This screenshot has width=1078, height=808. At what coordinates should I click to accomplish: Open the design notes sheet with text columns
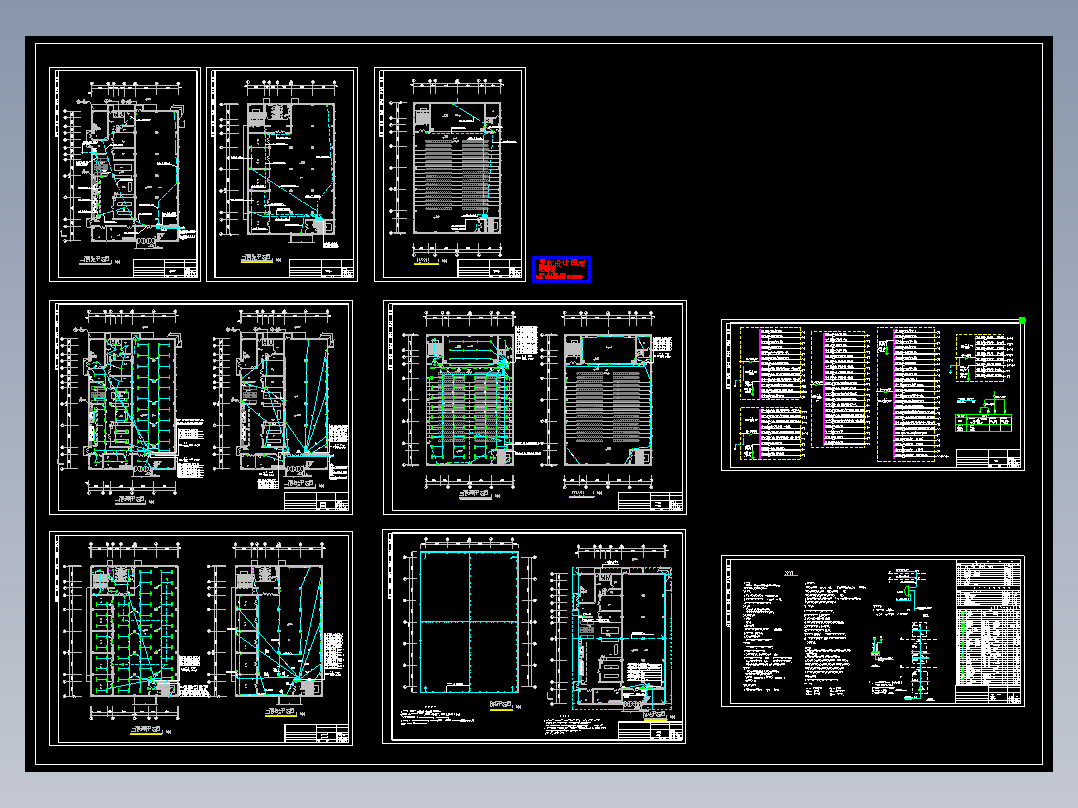[x=872, y=631]
